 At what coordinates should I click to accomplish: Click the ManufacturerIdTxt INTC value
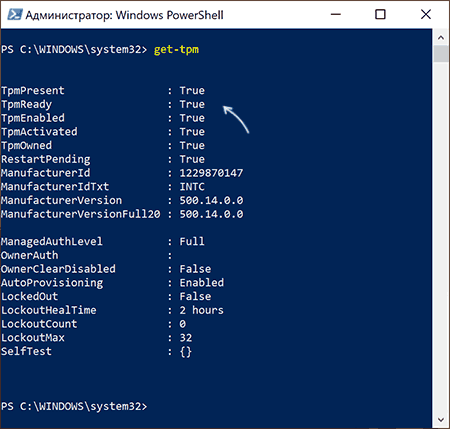pos(192,187)
